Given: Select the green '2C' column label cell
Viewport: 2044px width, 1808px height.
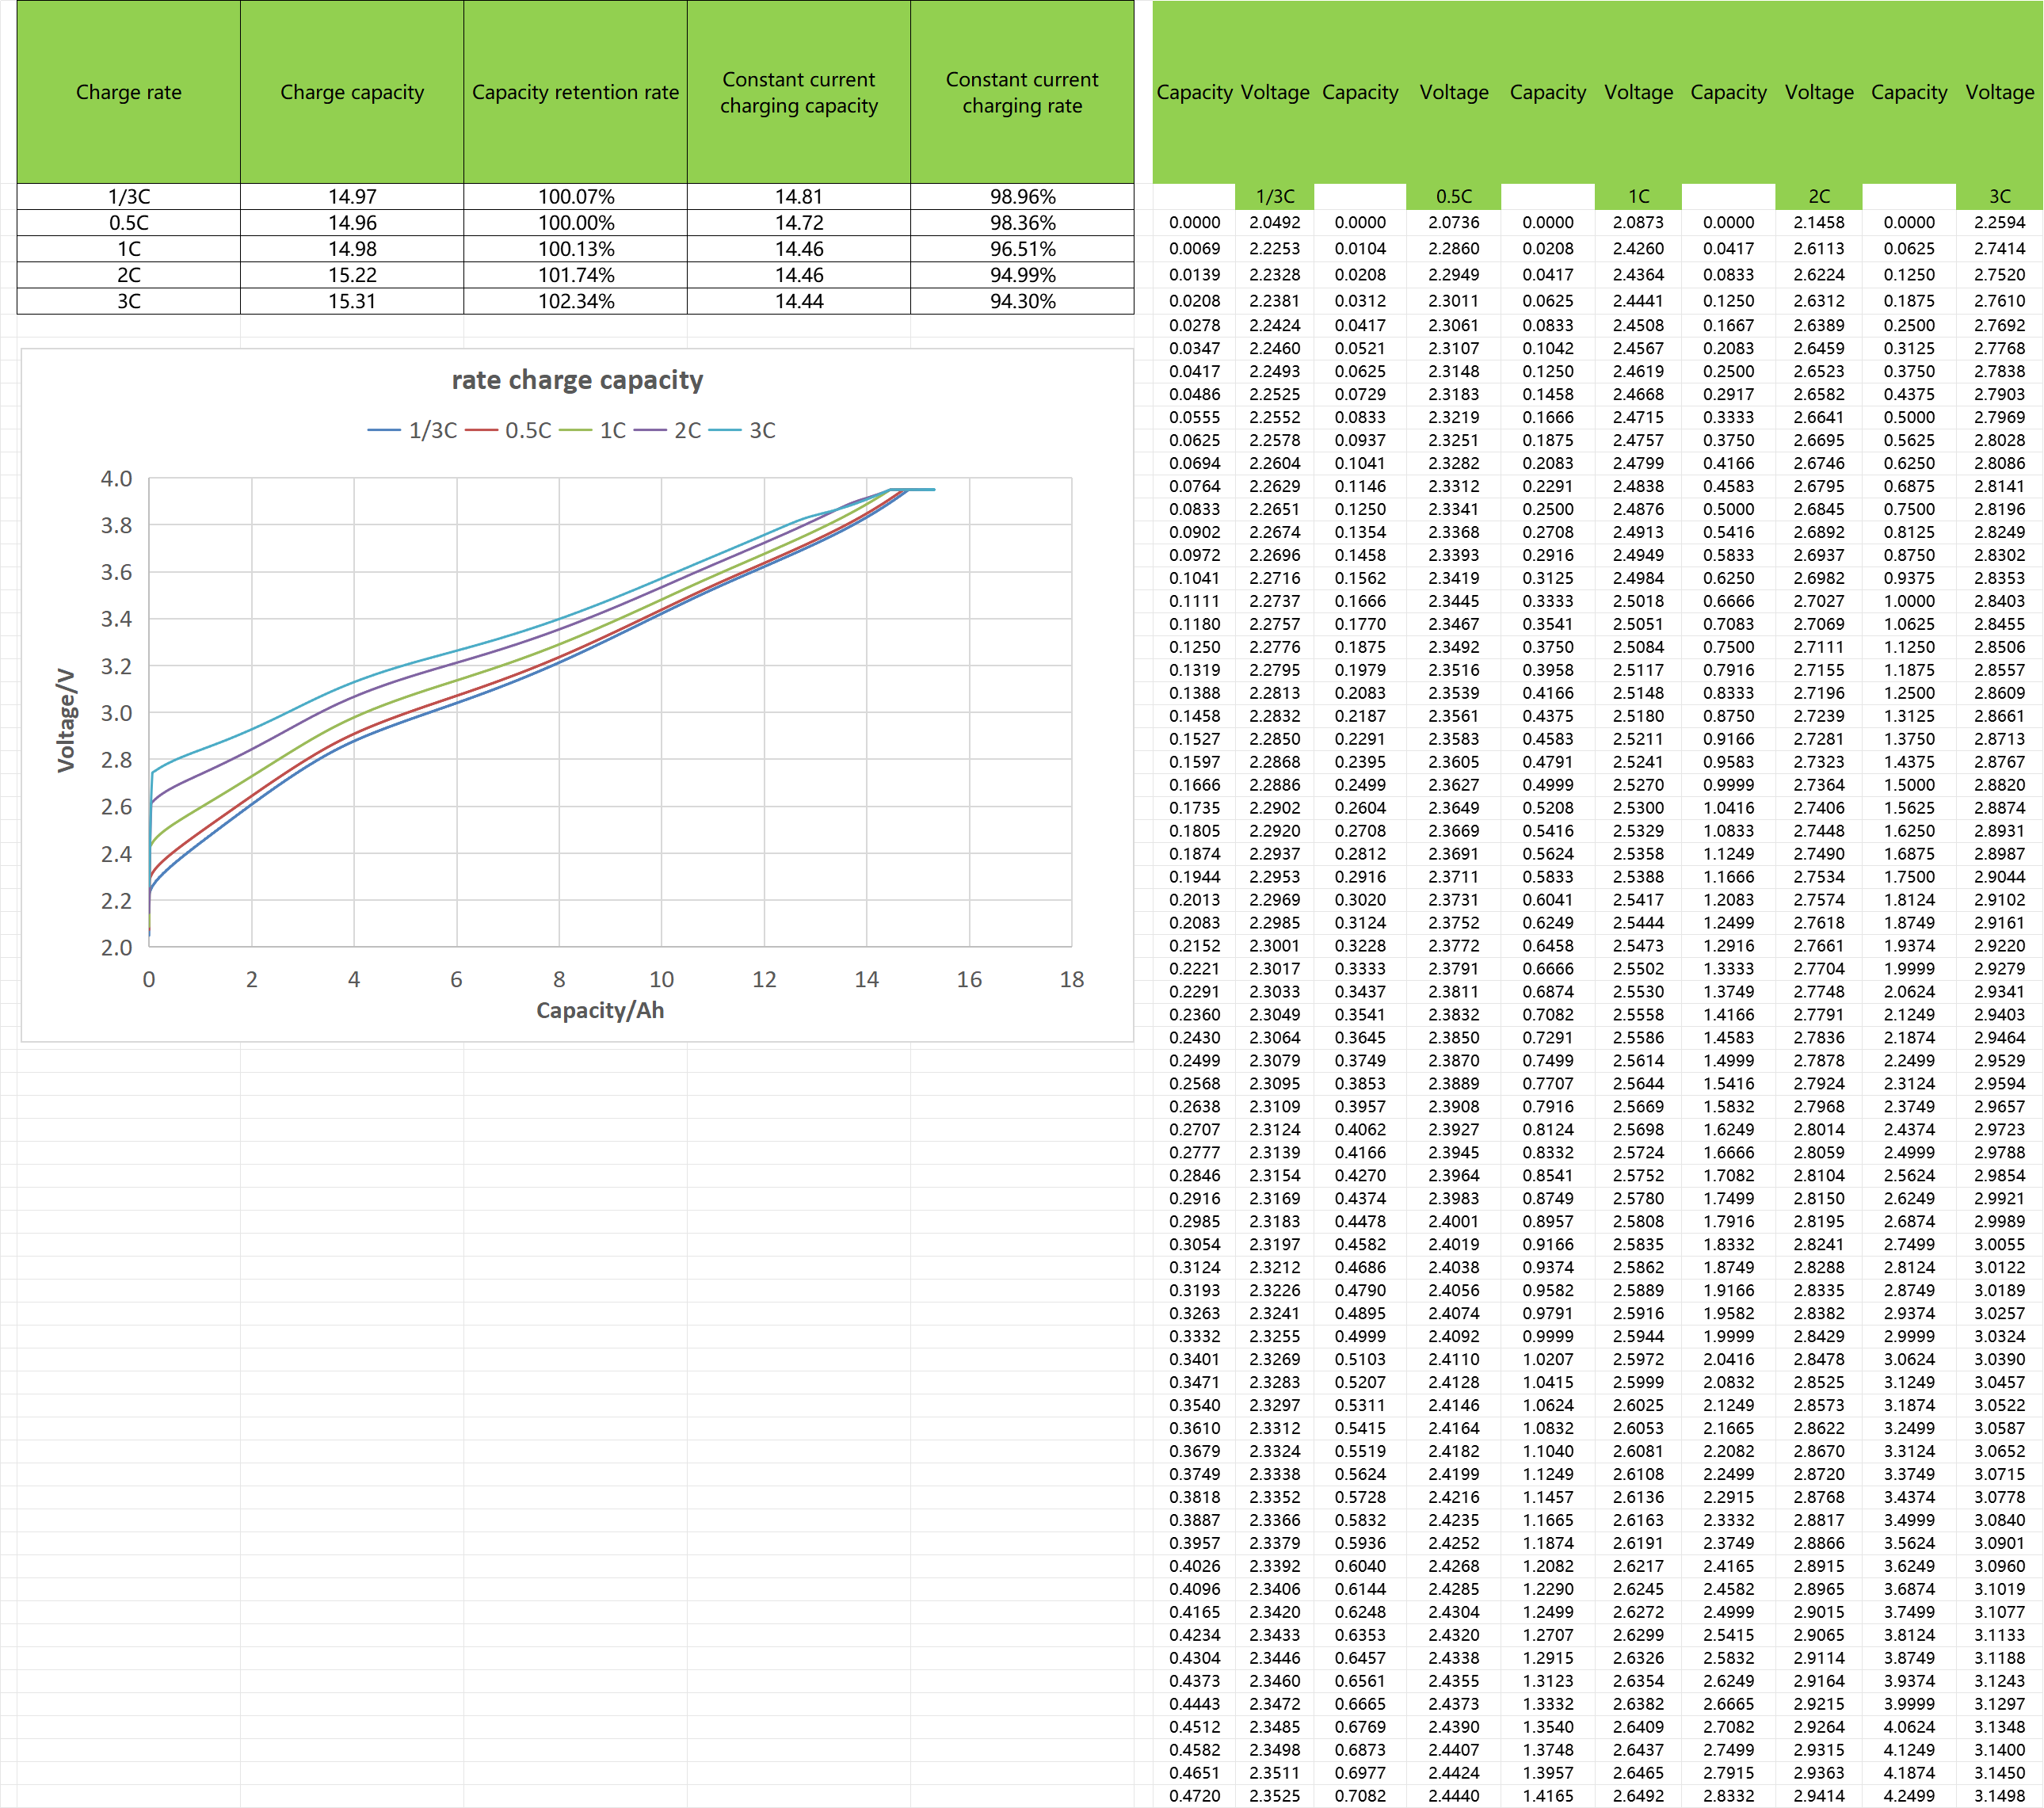Looking at the screenshot, I should pyautogui.click(x=1819, y=197).
